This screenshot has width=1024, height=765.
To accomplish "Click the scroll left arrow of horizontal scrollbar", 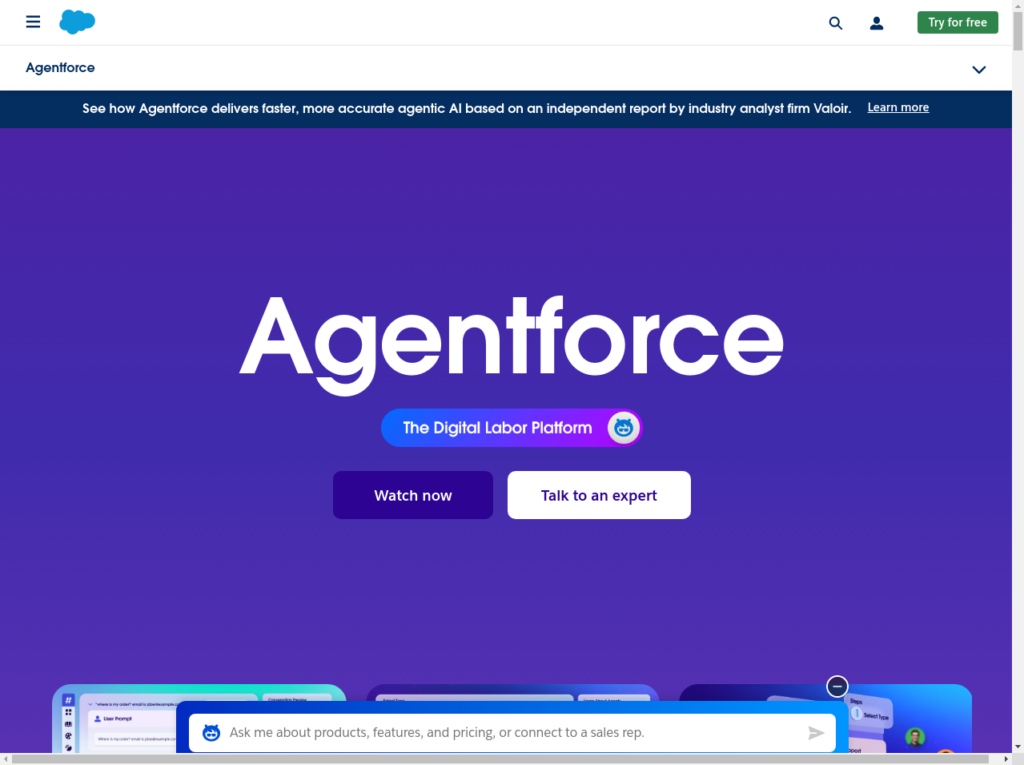I will 5,759.
